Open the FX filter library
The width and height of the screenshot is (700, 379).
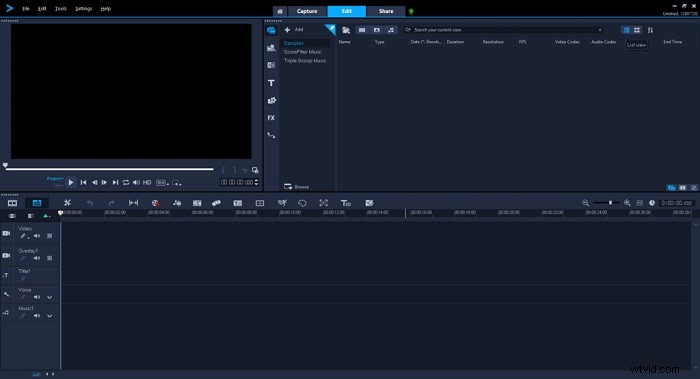click(271, 118)
